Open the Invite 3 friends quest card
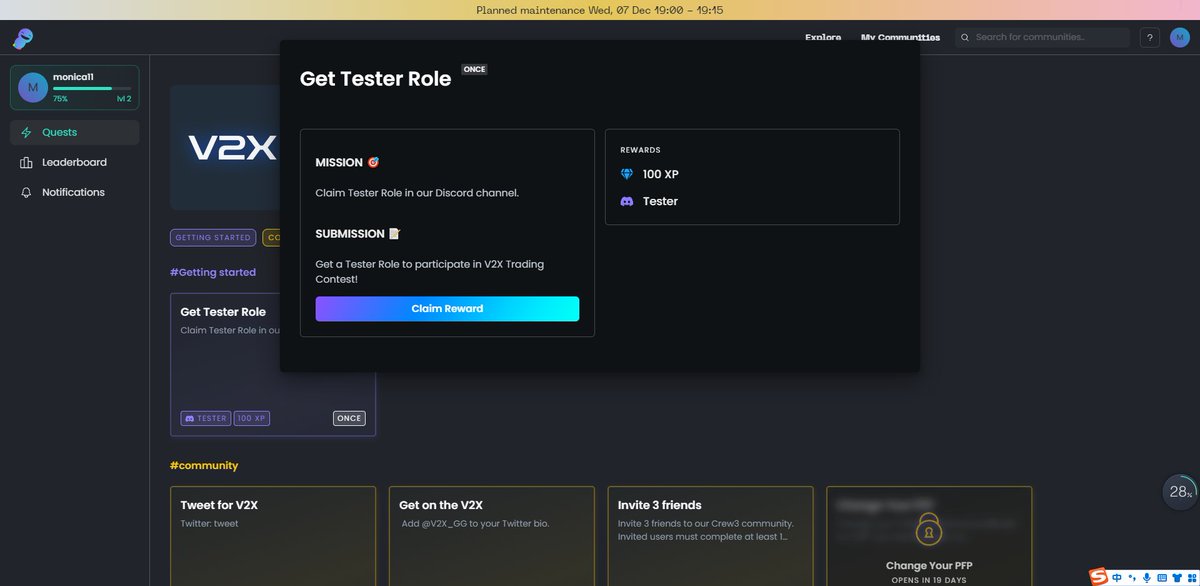Image resolution: width=1200 pixels, height=586 pixels. pyautogui.click(x=710, y=536)
